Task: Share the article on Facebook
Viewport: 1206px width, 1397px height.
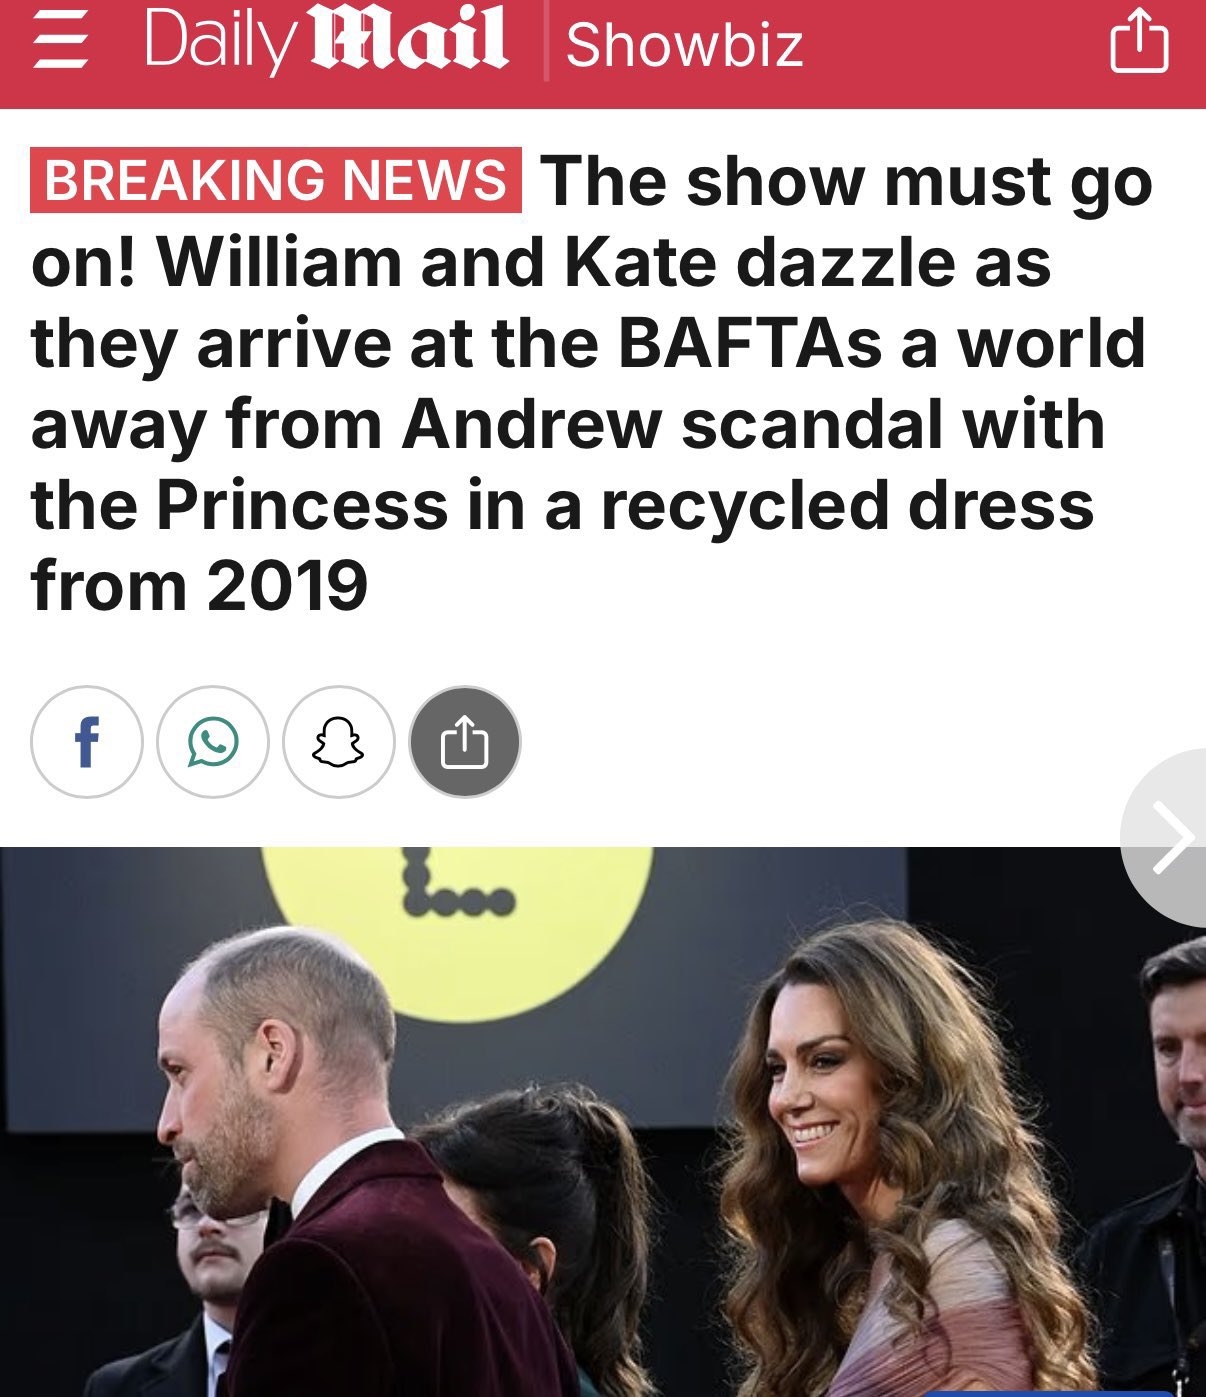Action: click(87, 741)
